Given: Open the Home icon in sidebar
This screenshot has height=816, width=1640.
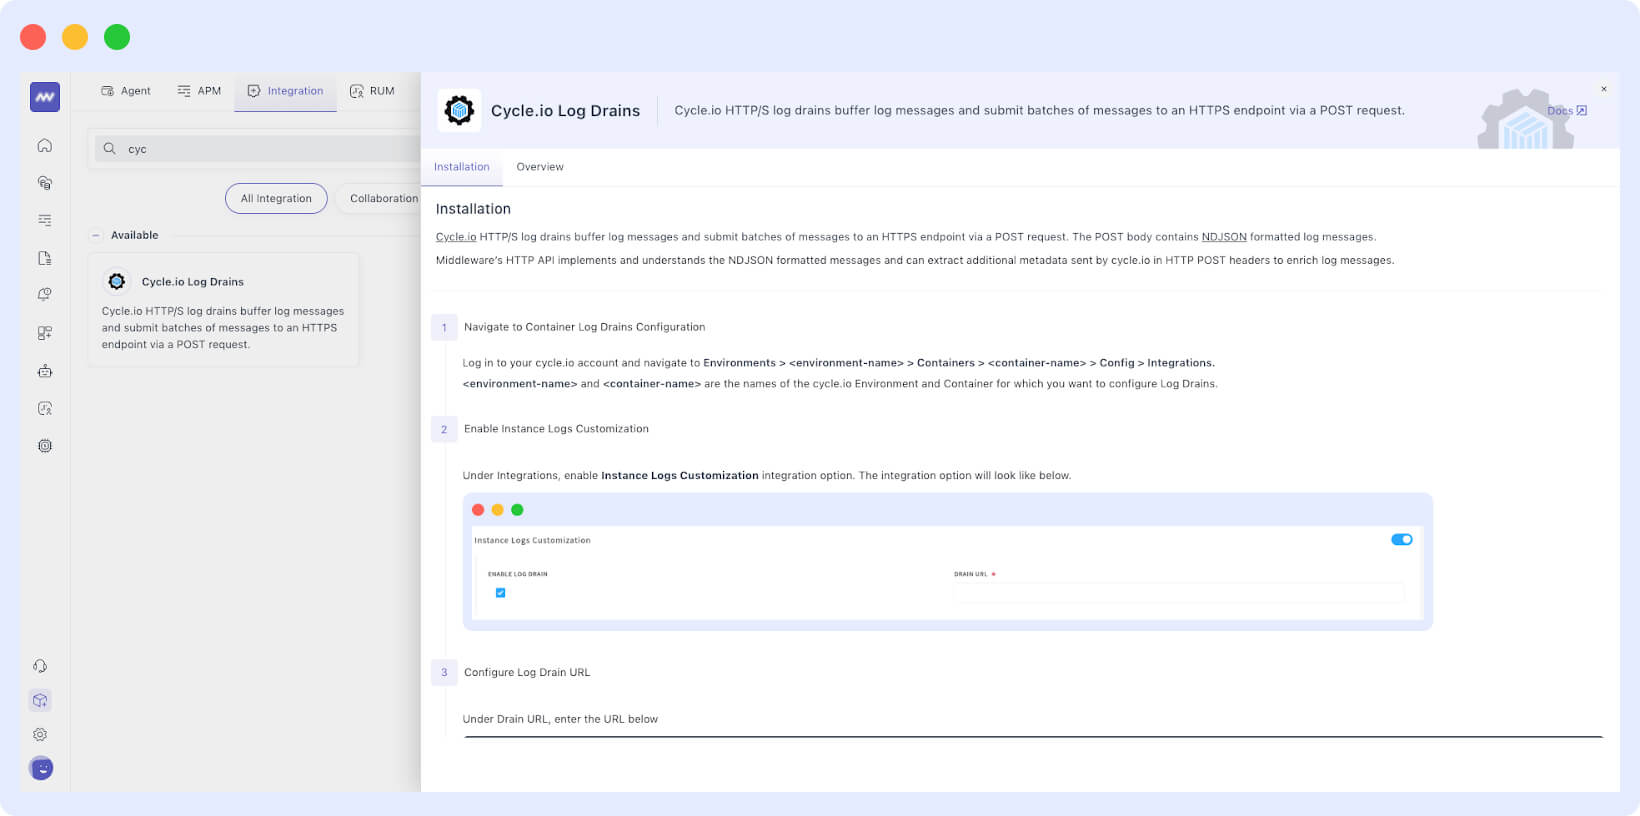Looking at the screenshot, I should click(x=45, y=146).
